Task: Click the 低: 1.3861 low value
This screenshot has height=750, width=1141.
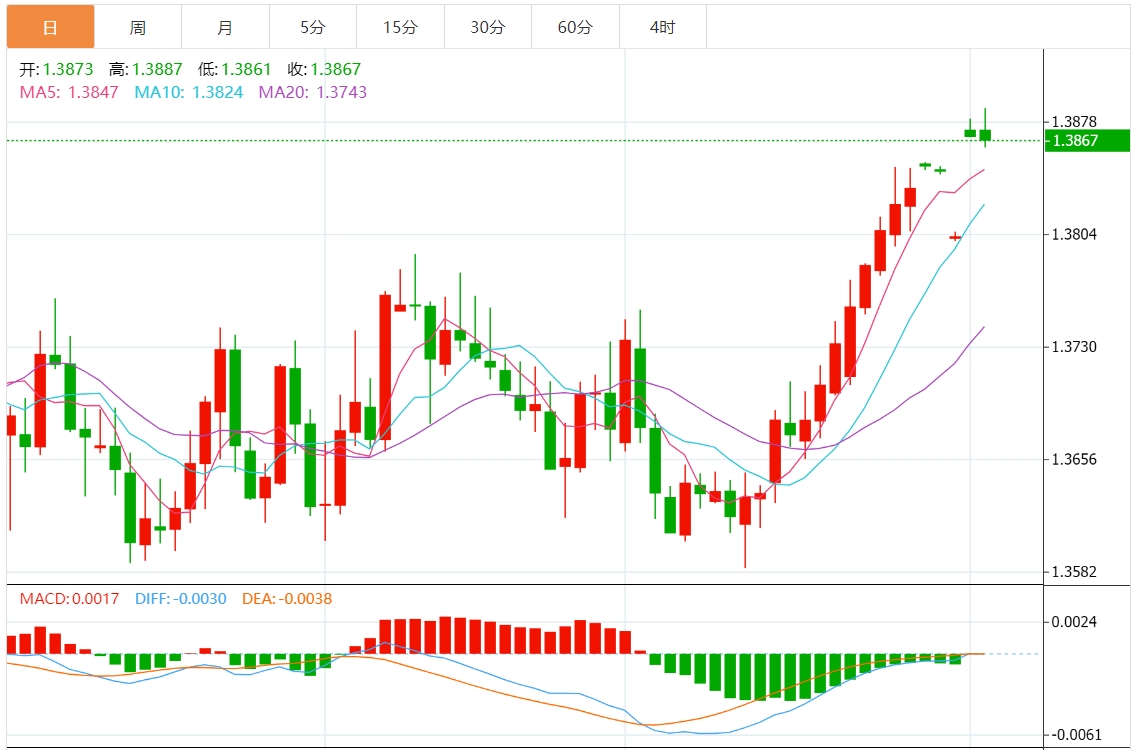Action: pyautogui.click(x=234, y=69)
